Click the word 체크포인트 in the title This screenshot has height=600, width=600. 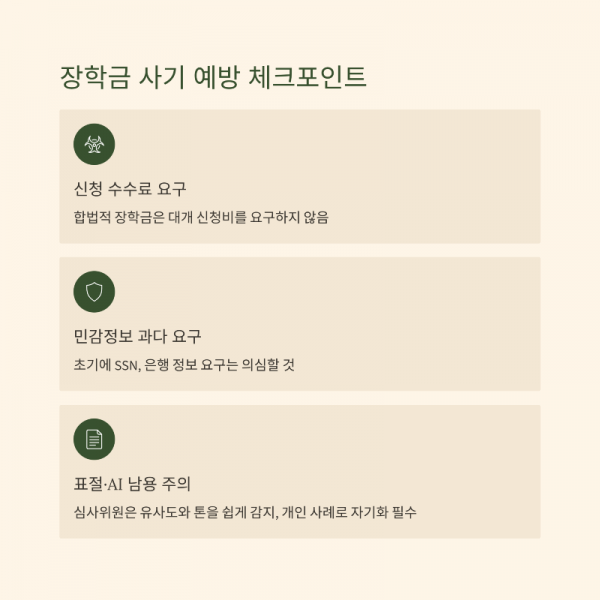308,77
